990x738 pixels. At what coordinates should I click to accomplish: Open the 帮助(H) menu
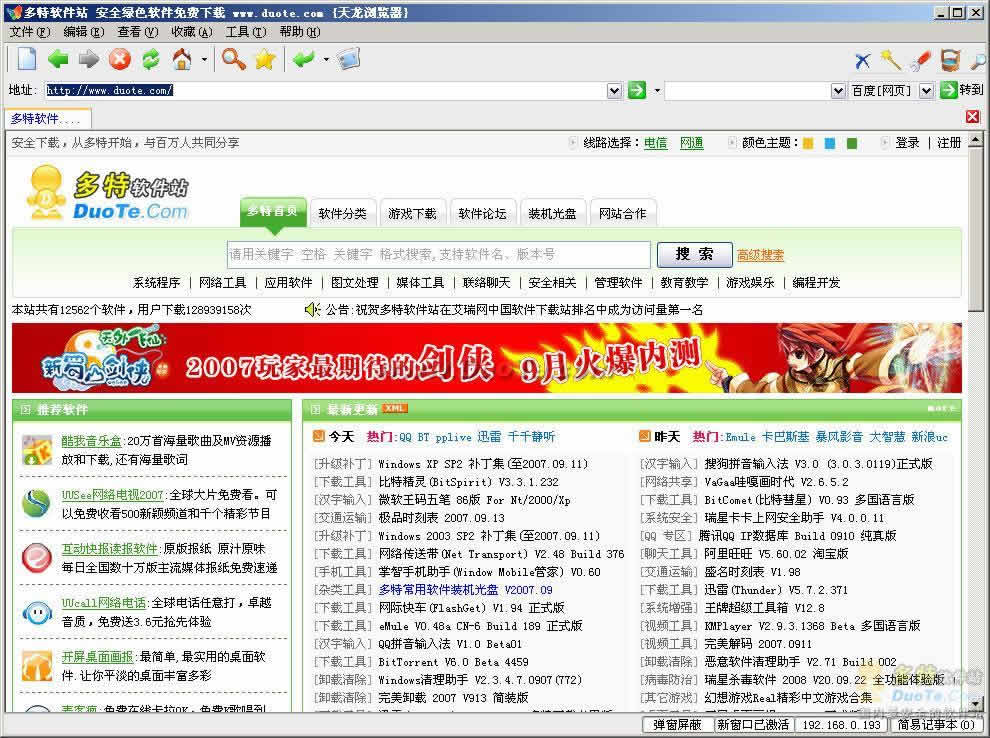pyautogui.click(x=300, y=32)
